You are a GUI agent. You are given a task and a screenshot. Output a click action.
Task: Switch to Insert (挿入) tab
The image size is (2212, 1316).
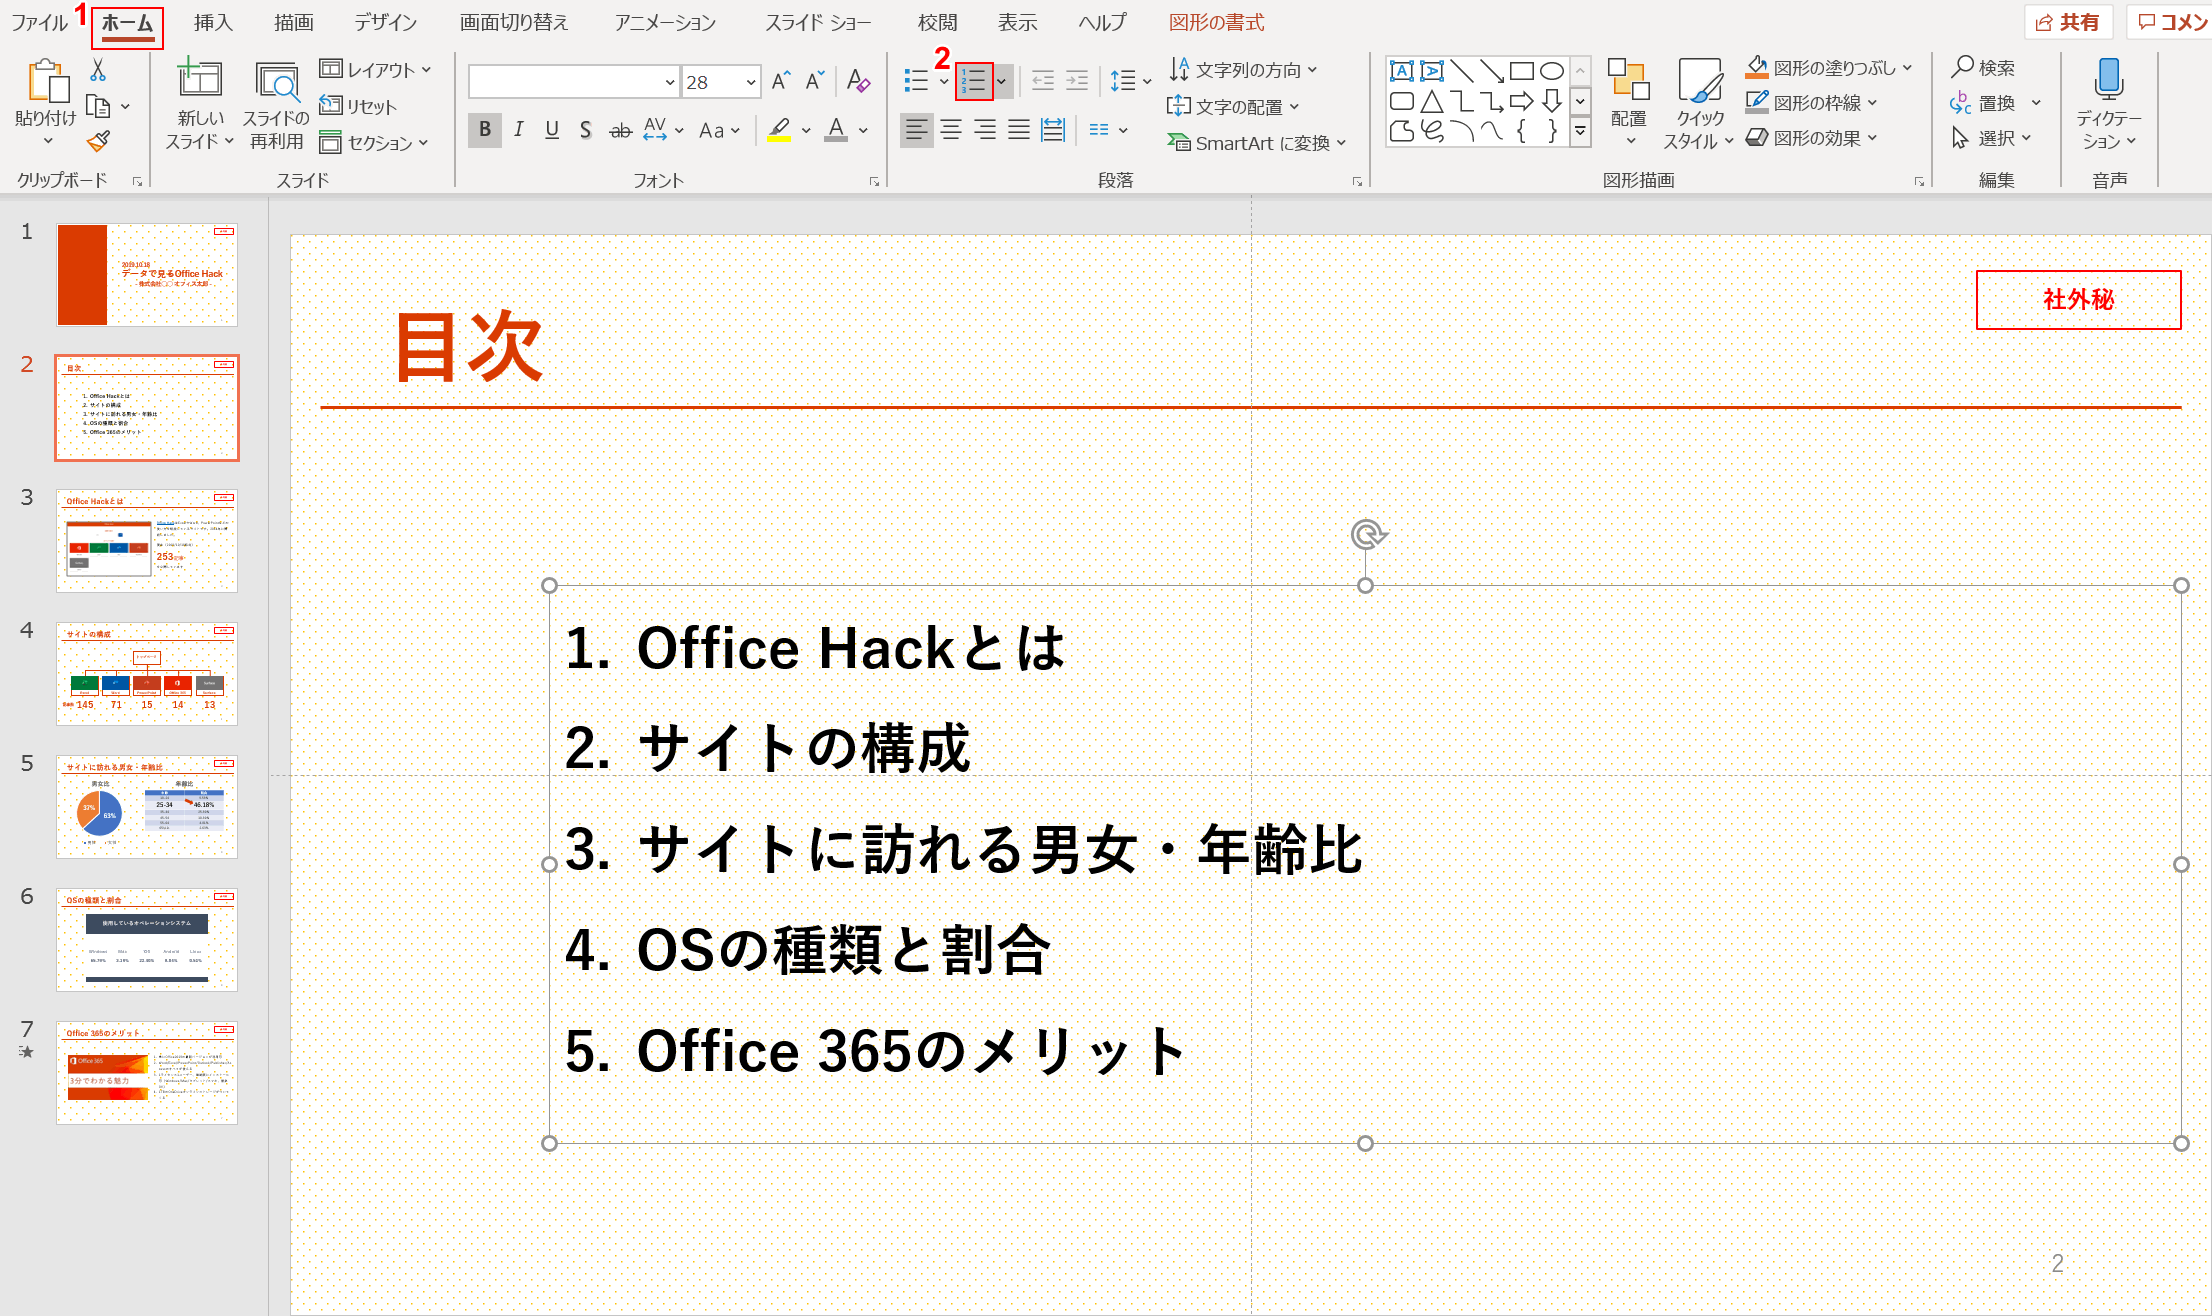click(x=213, y=22)
